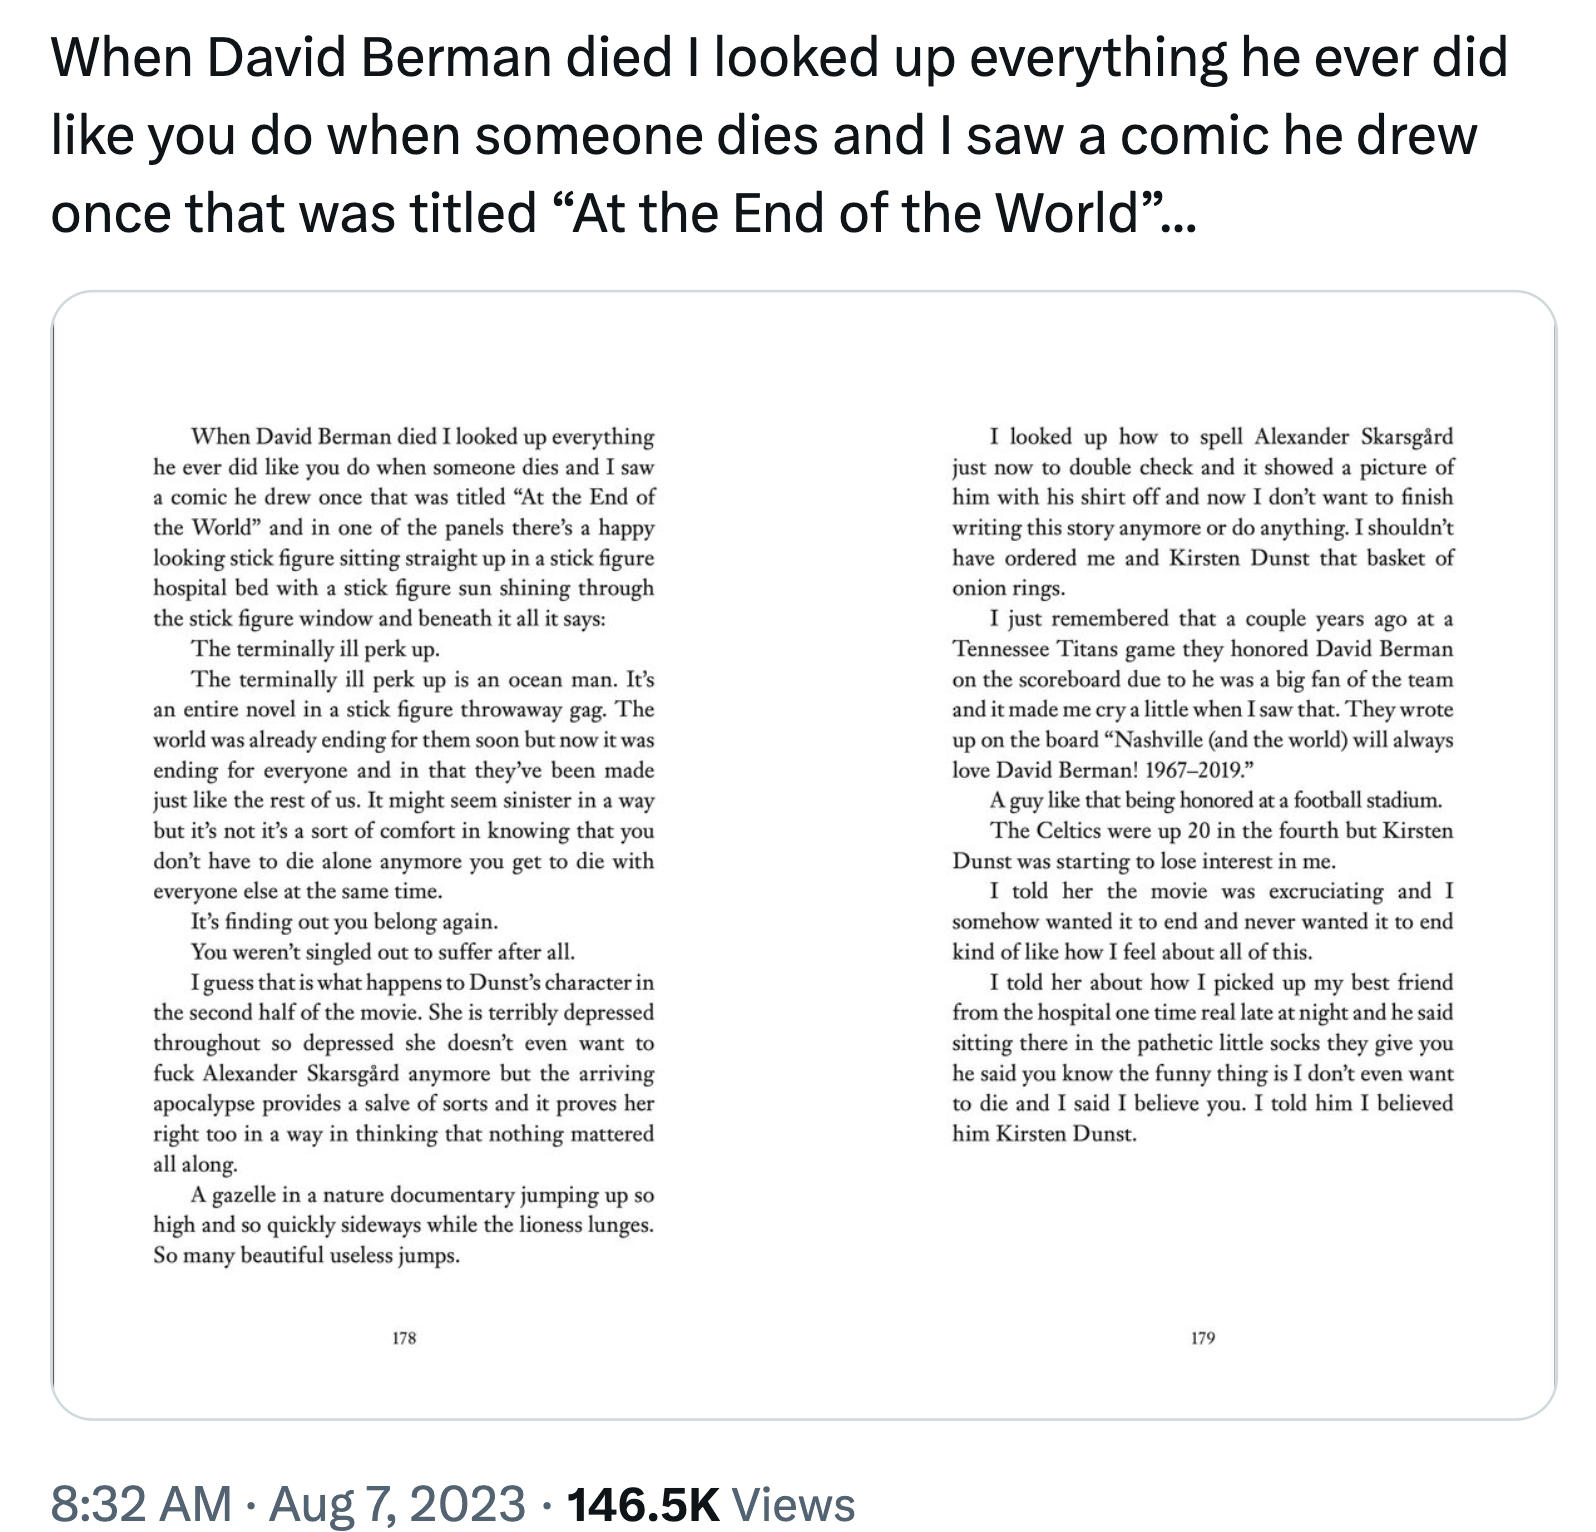Click paragraph about spelling Alexander Skarsgård
This screenshot has width=1596, height=1532.
(1203, 512)
